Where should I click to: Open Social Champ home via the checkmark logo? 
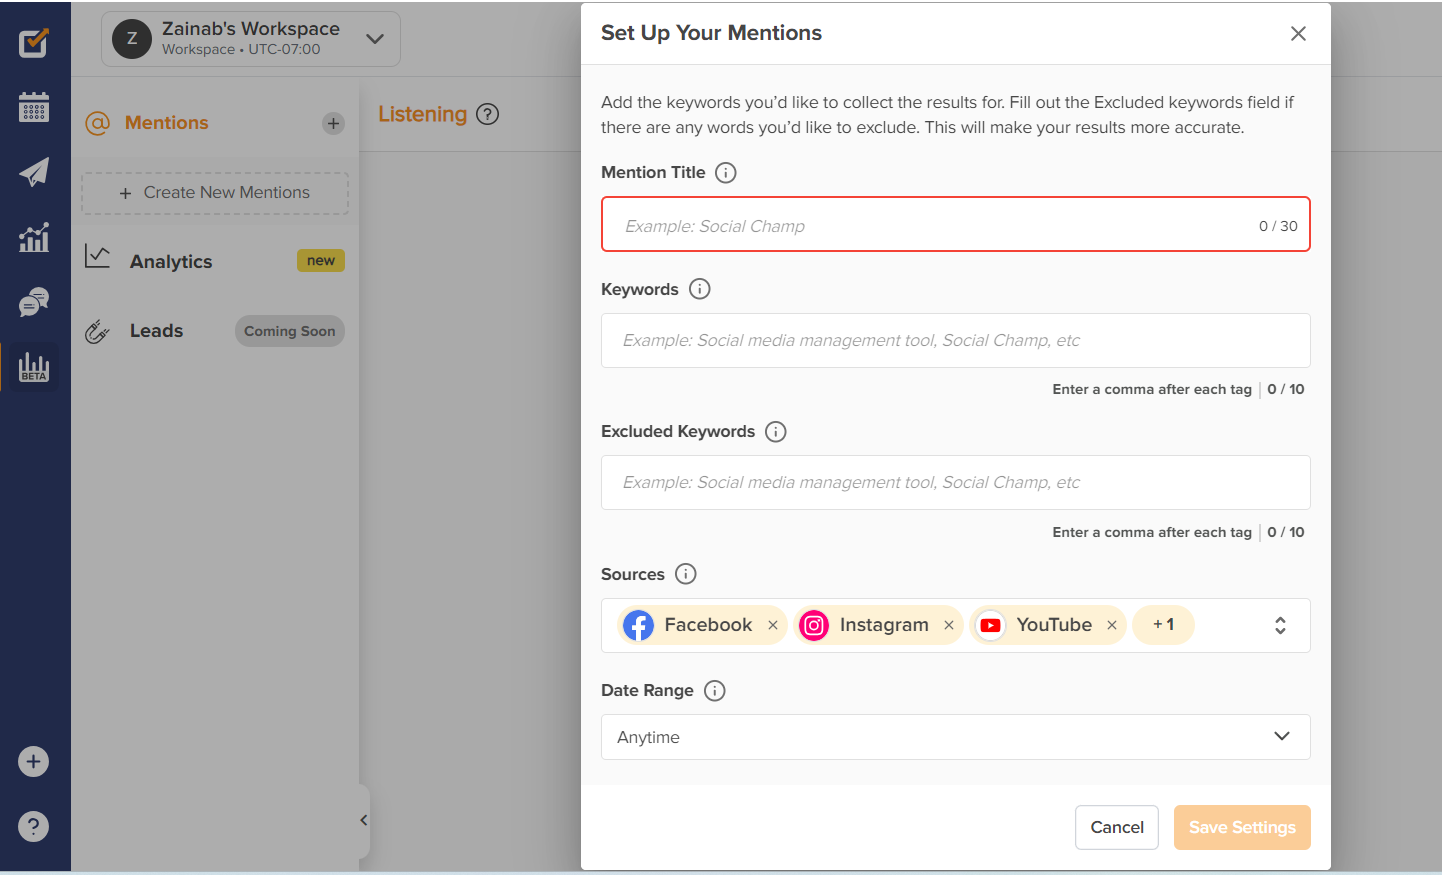pyautogui.click(x=33, y=42)
